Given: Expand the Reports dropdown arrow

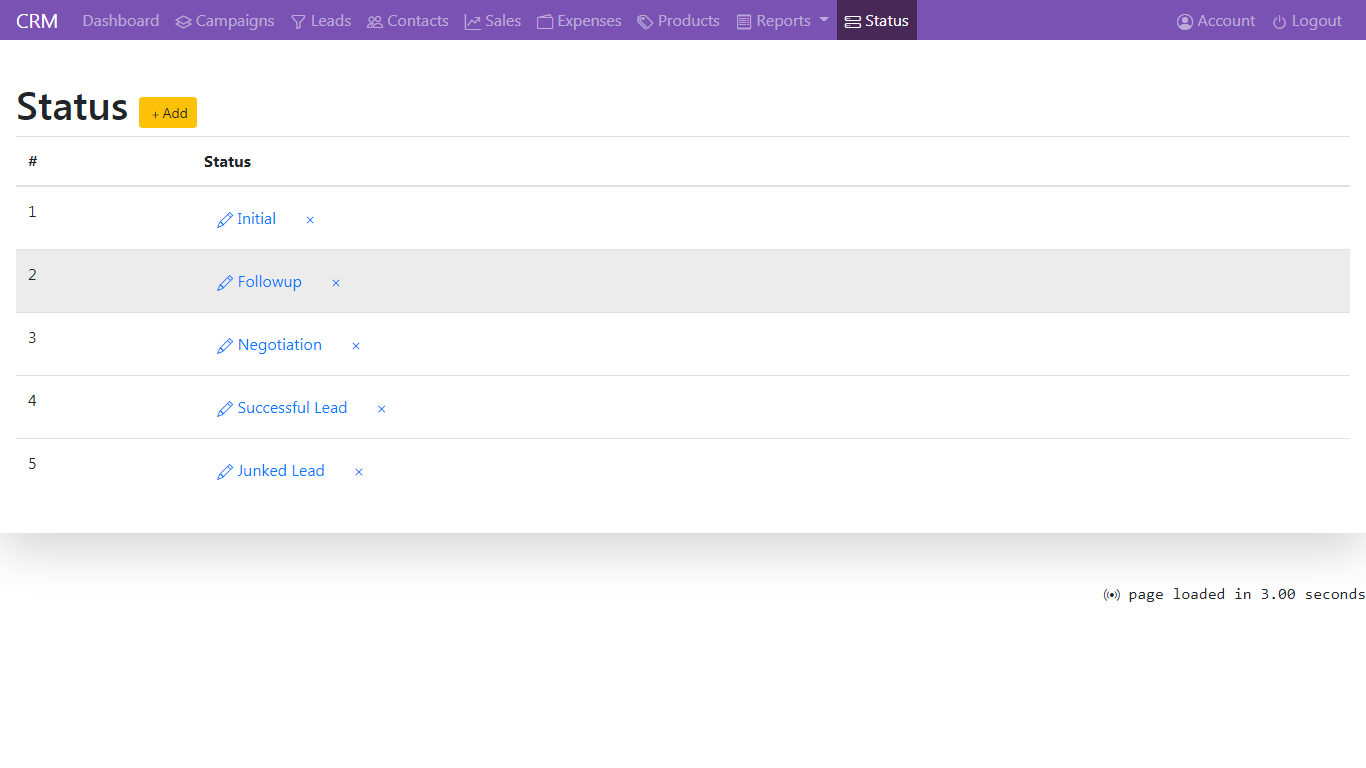Looking at the screenshot, I should click(824, 20).
